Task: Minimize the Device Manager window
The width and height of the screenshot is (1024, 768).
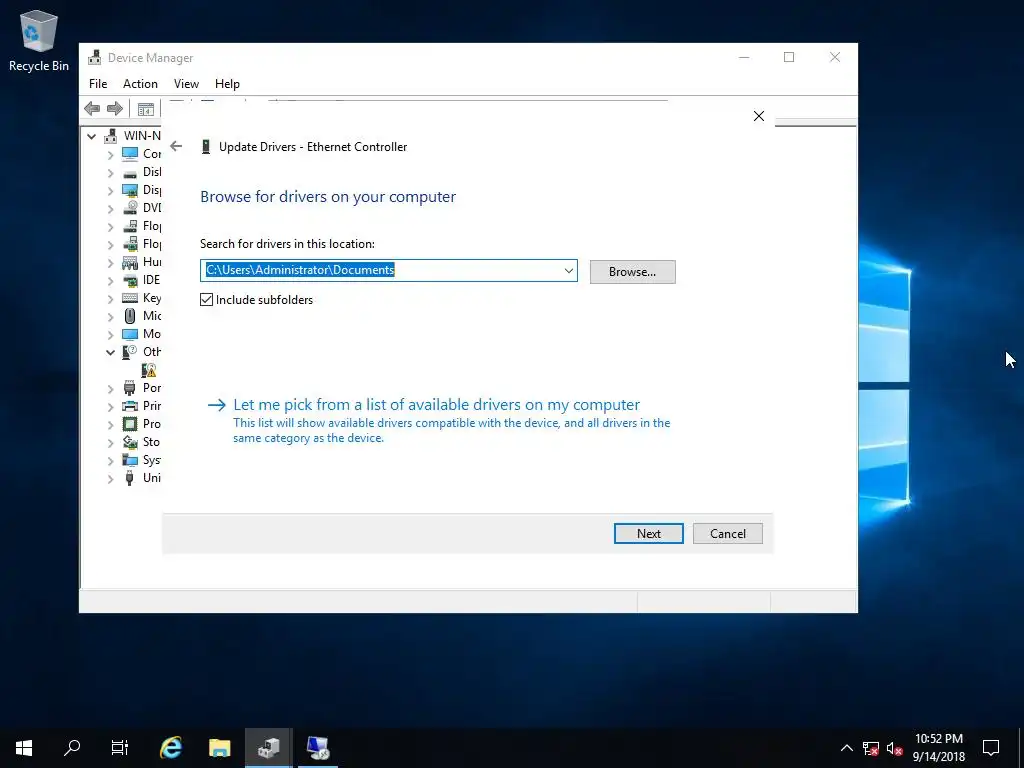Action: [x=744, y=57]
